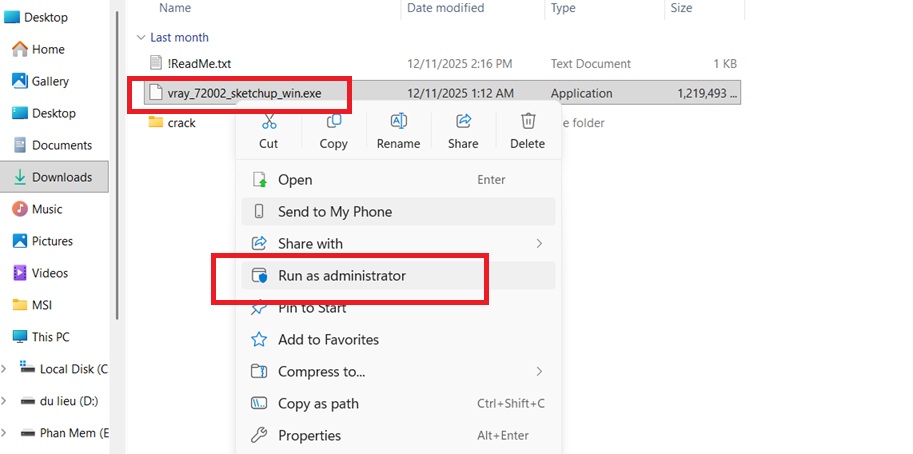Open Properties from context menu
The width and height of the screenshot is (913, 454).
(x=309, y=435)
